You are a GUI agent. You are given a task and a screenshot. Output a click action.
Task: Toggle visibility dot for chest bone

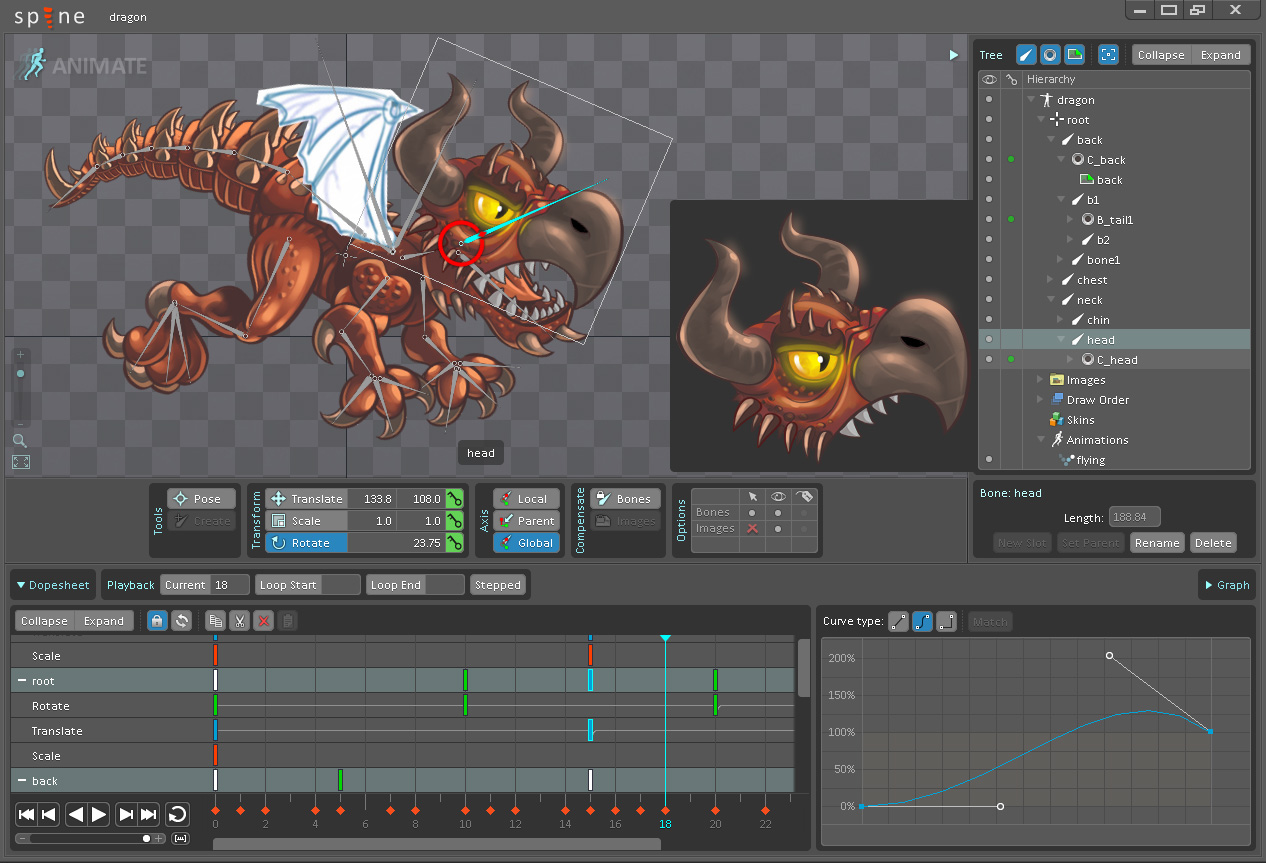[x=989, y=279]
